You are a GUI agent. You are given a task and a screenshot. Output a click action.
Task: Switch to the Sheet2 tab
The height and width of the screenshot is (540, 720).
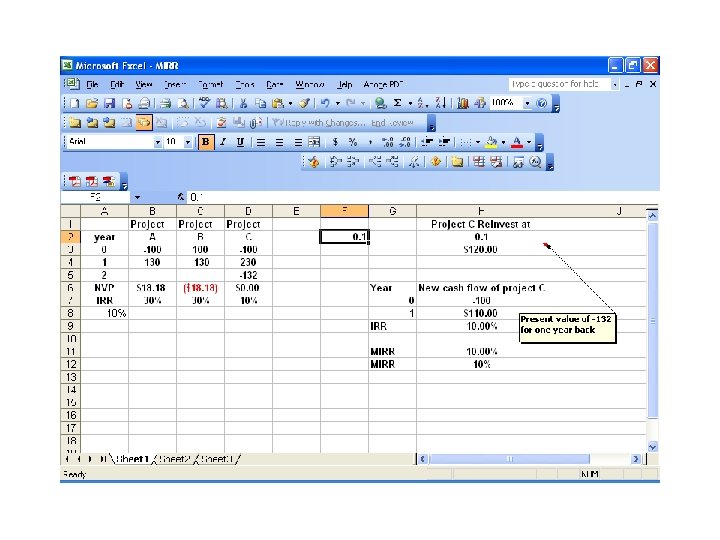[174, 459]
